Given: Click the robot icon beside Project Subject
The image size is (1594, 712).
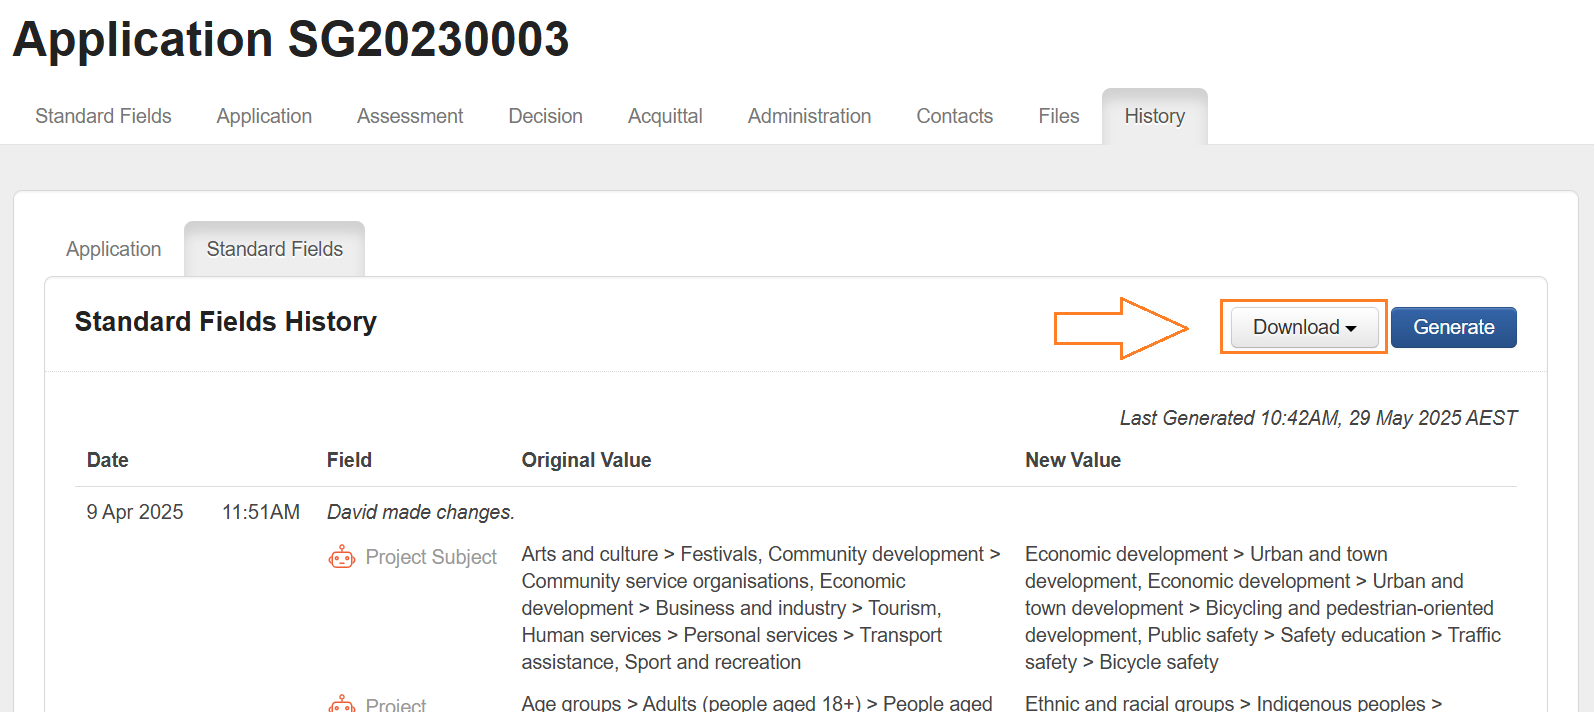Looking at the screenshot, I should click(x=342, y=557).
